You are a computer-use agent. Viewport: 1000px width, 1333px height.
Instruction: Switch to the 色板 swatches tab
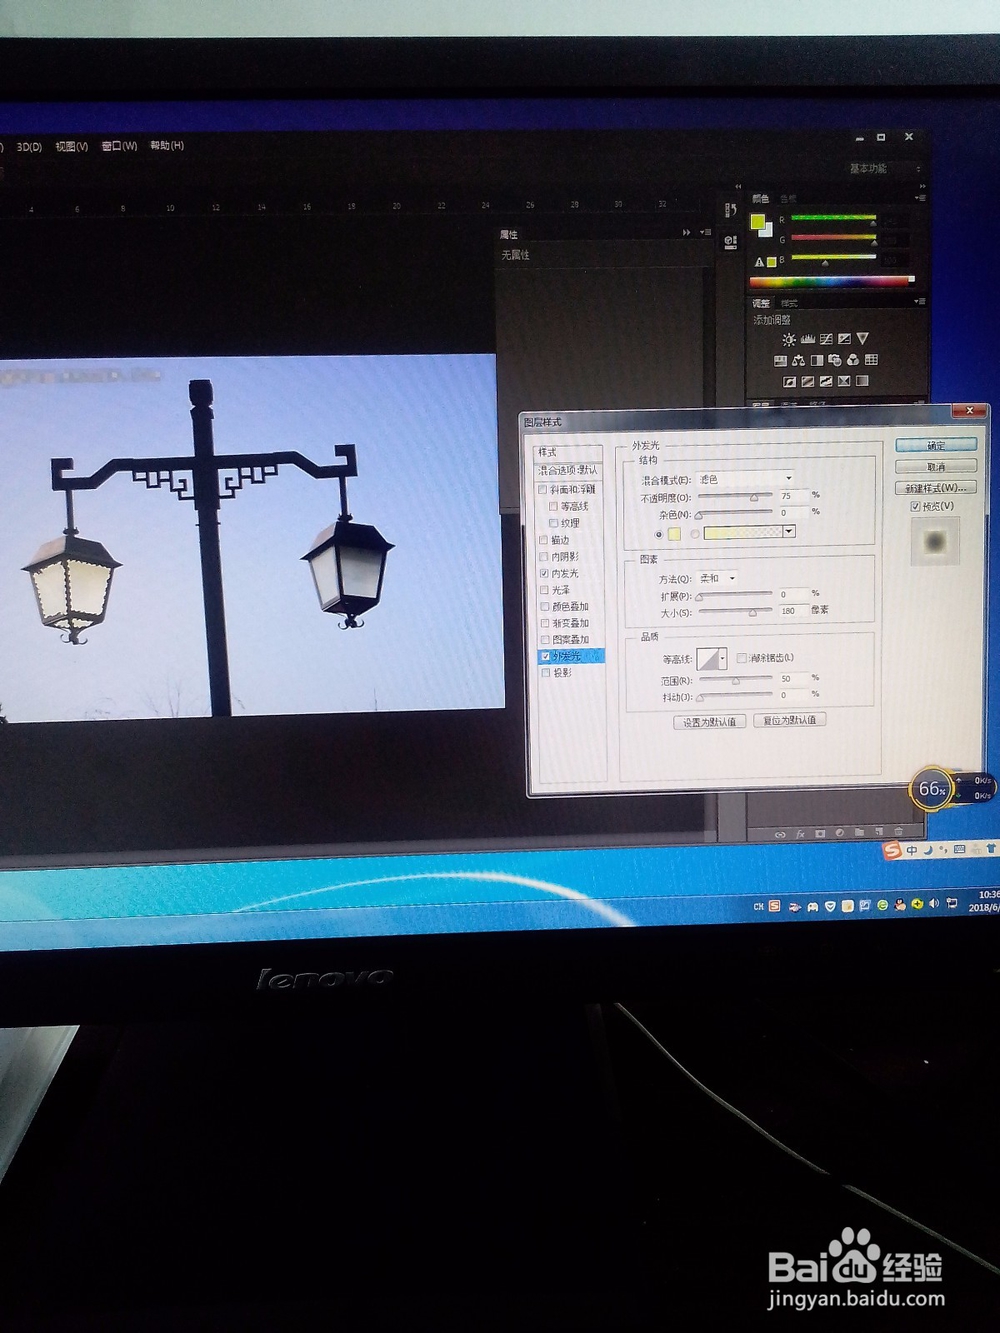(789, 199)
